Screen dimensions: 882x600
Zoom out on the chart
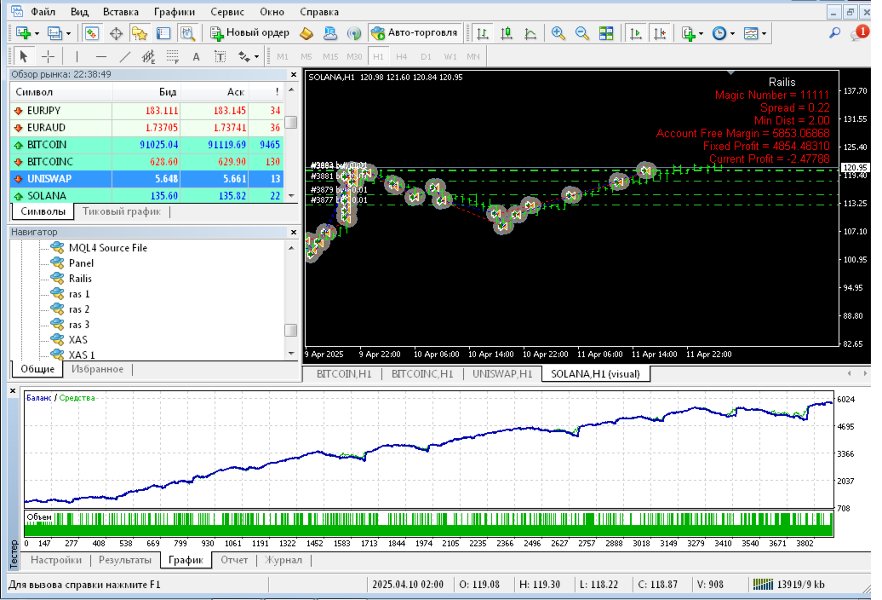pos(581,32)
